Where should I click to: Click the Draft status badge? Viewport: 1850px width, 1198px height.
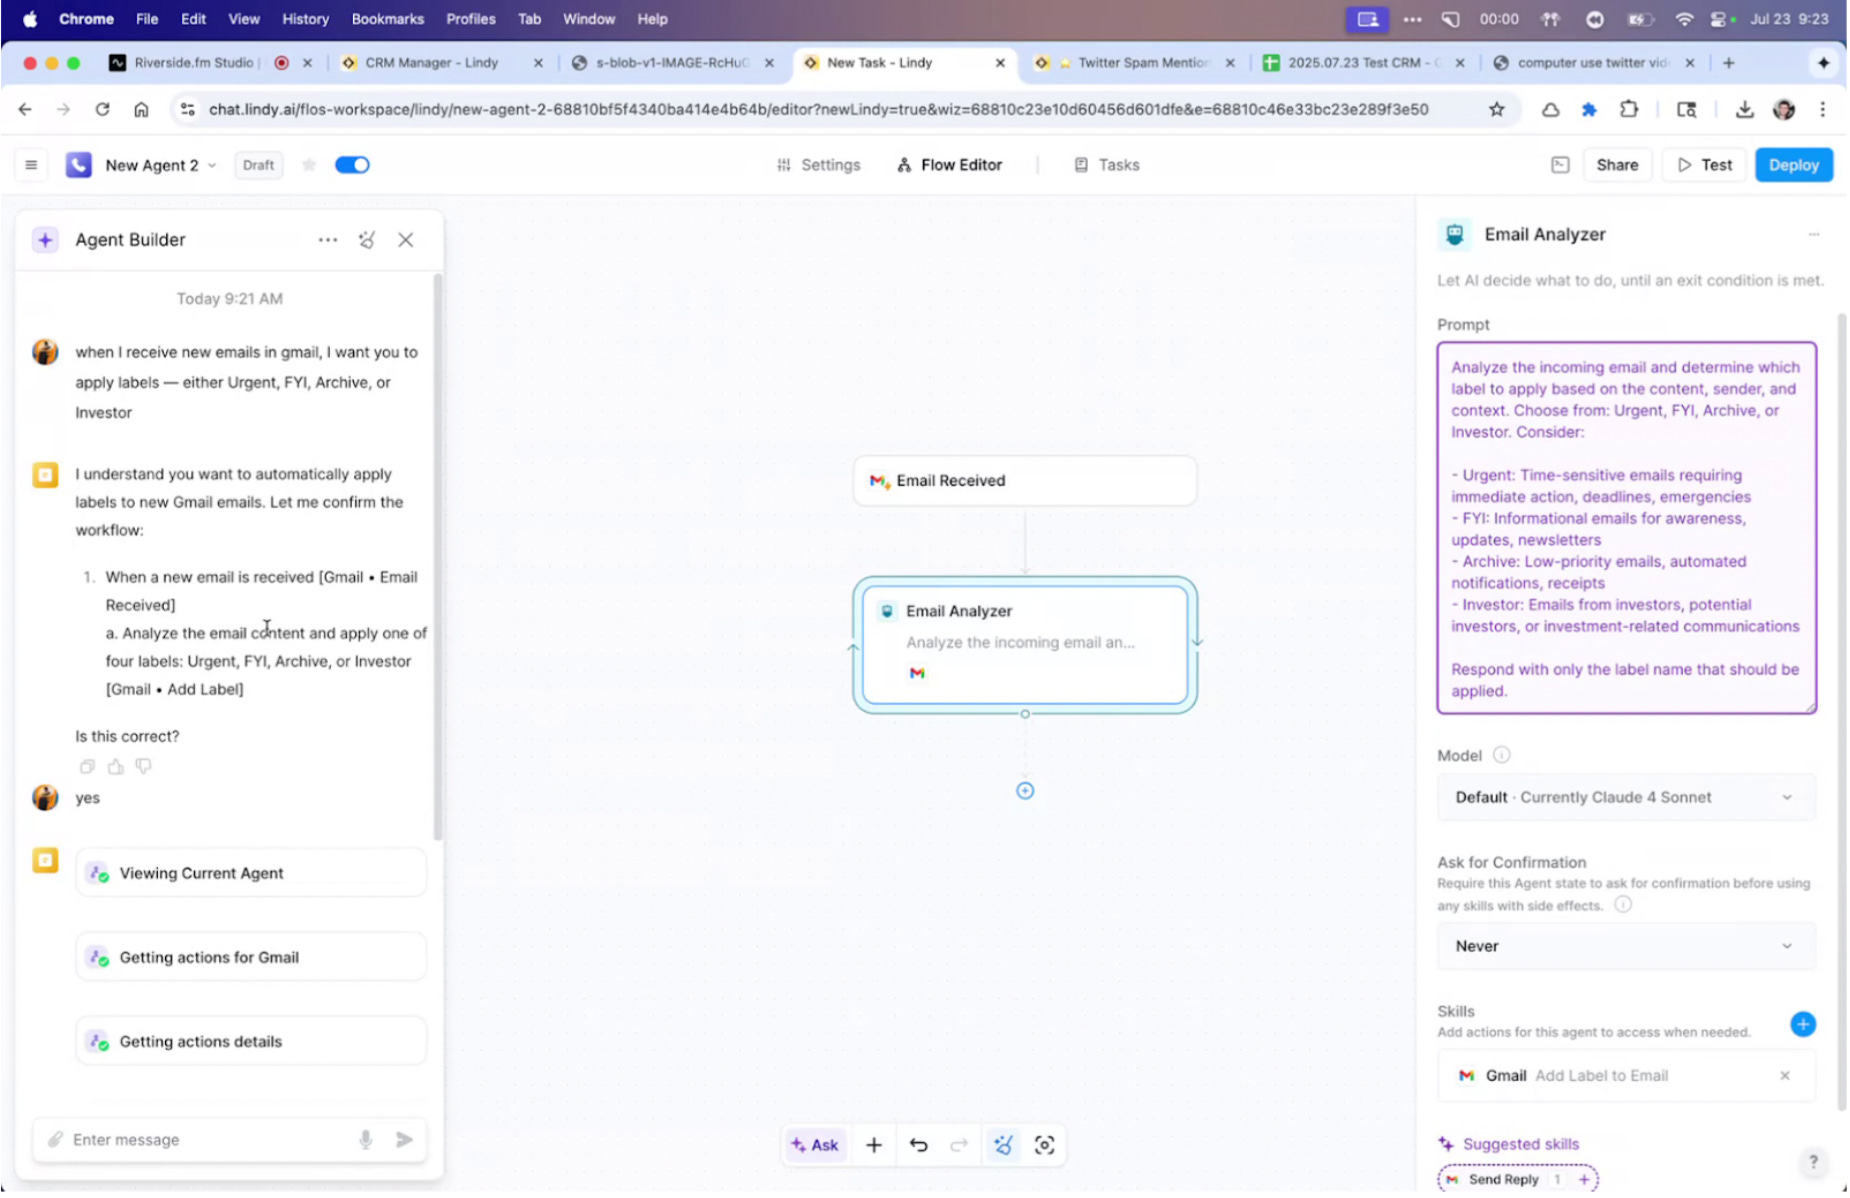[x=258, y=165]
